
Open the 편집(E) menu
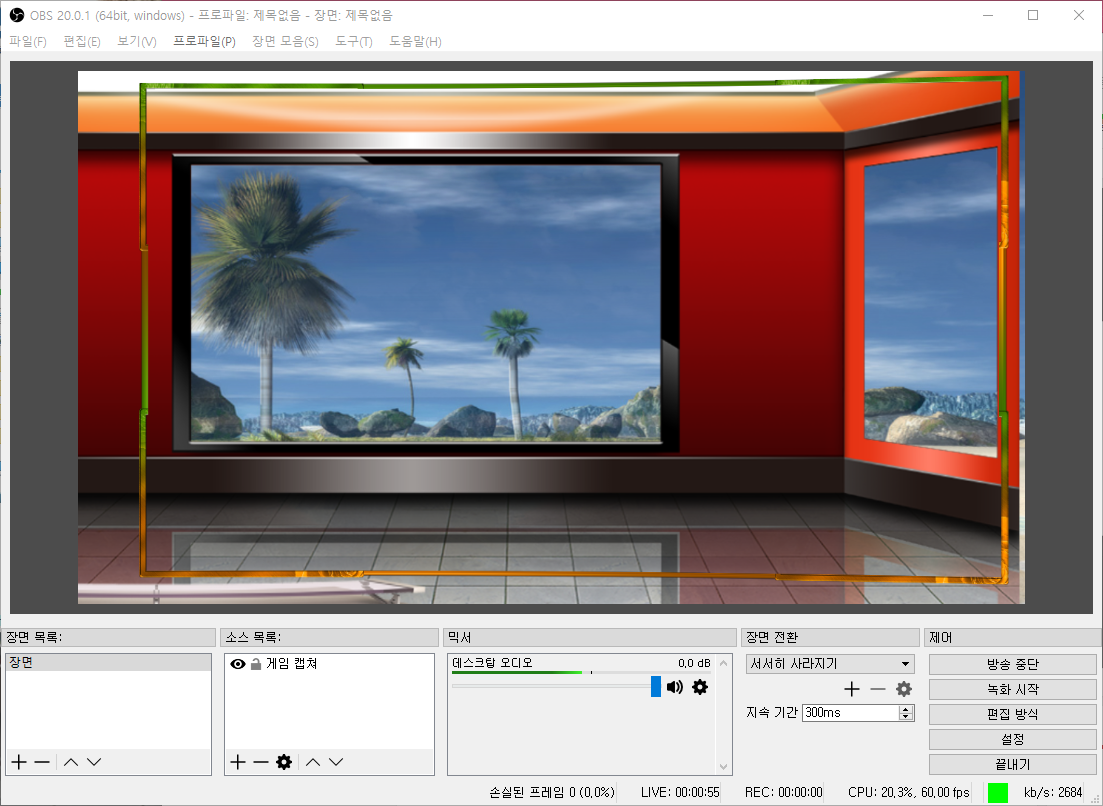coord(82,41)
